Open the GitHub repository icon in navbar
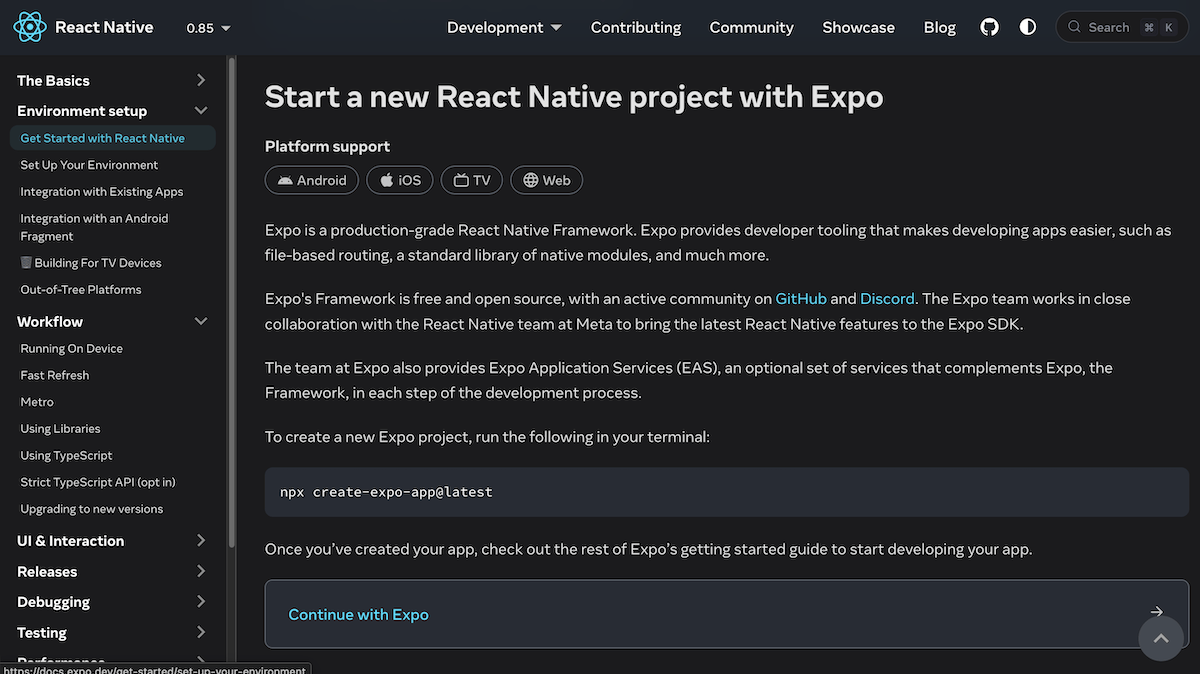Image resolution: width=1200 pixels, height=674 pixels. [989, 27]
